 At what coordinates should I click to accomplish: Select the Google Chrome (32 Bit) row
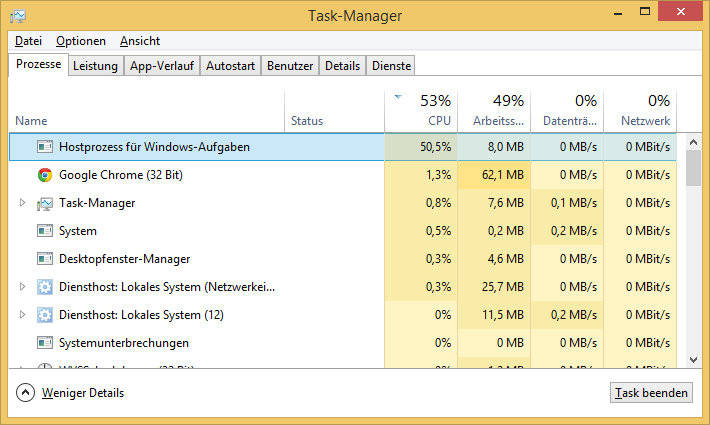point(343,175)
